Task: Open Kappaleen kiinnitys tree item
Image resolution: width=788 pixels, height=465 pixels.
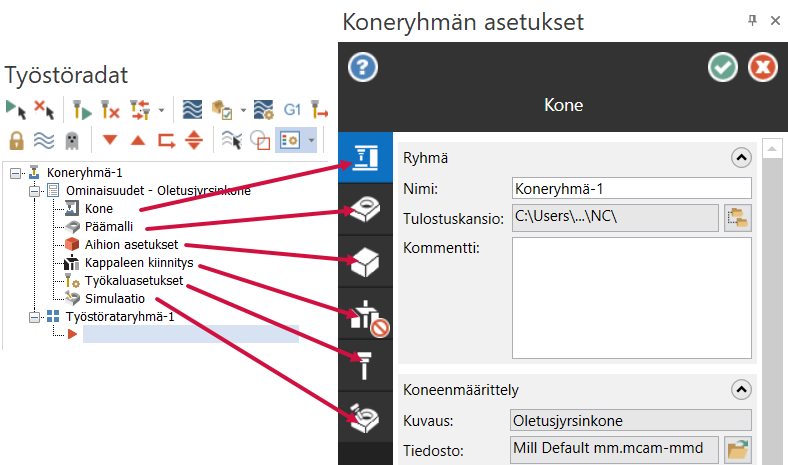Action: (139, 263)
